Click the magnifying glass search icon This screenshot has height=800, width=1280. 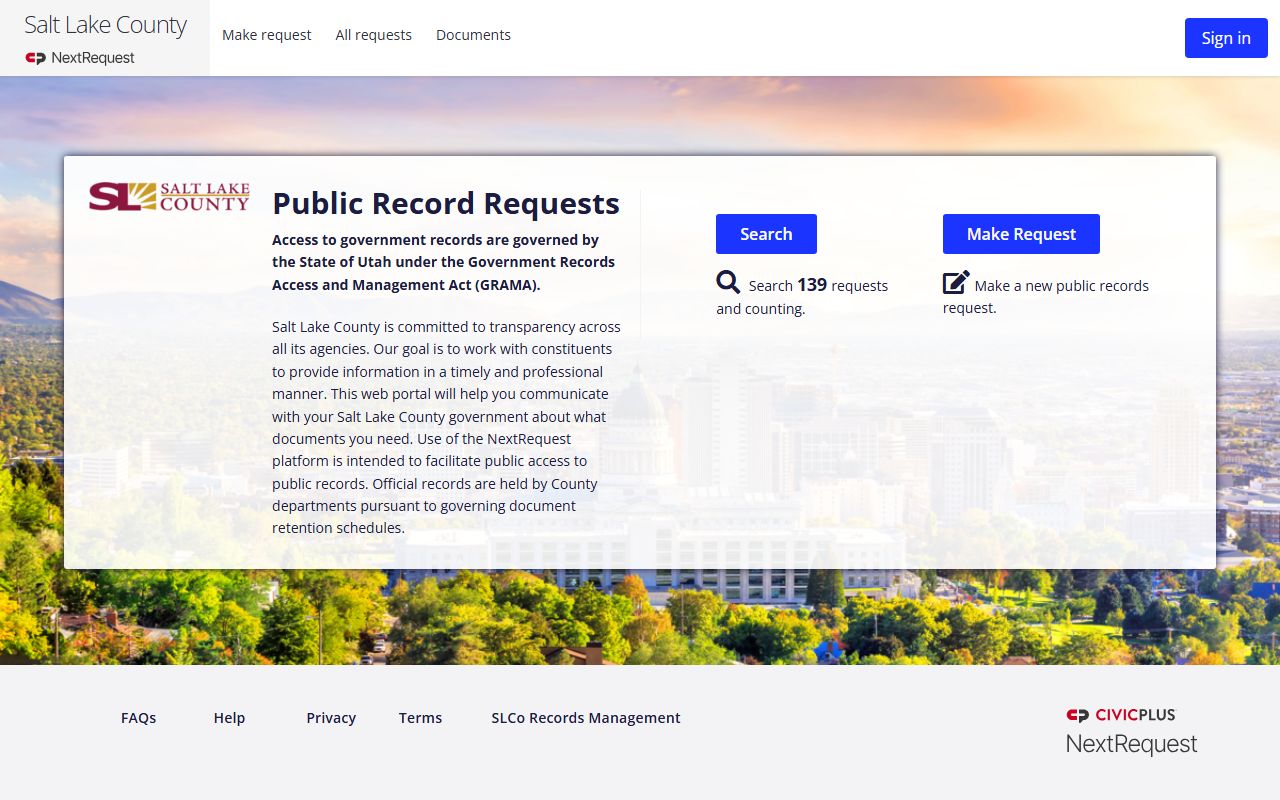728,282
